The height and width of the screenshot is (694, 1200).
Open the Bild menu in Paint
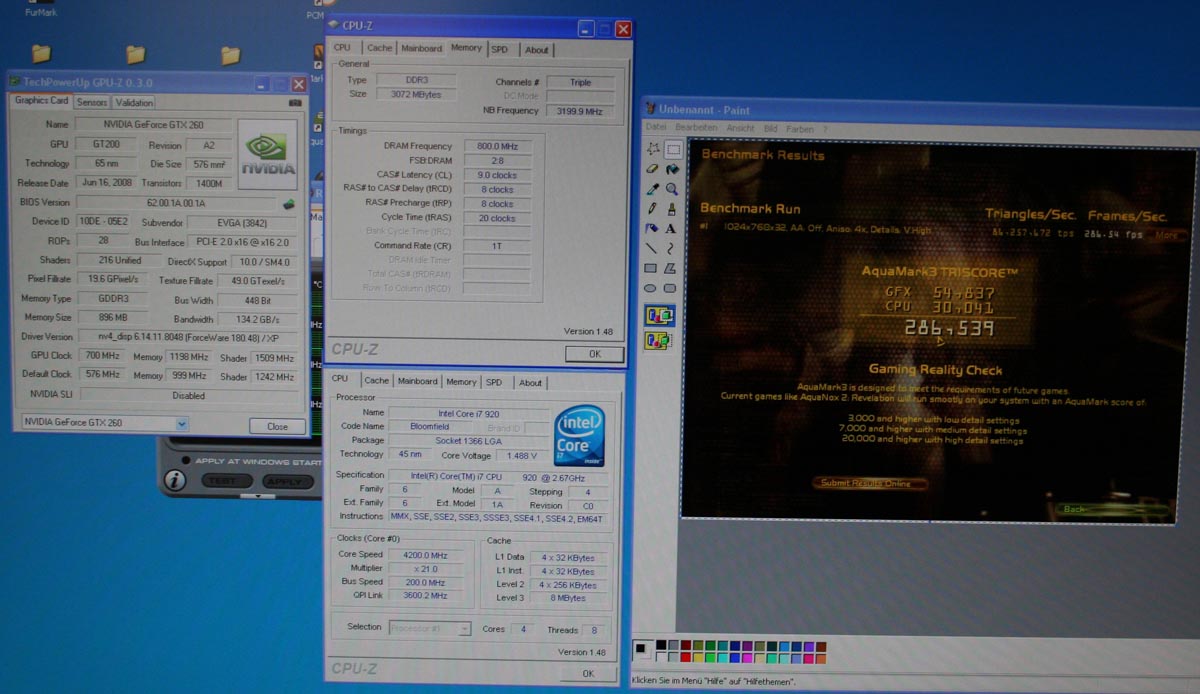[771, 129]
